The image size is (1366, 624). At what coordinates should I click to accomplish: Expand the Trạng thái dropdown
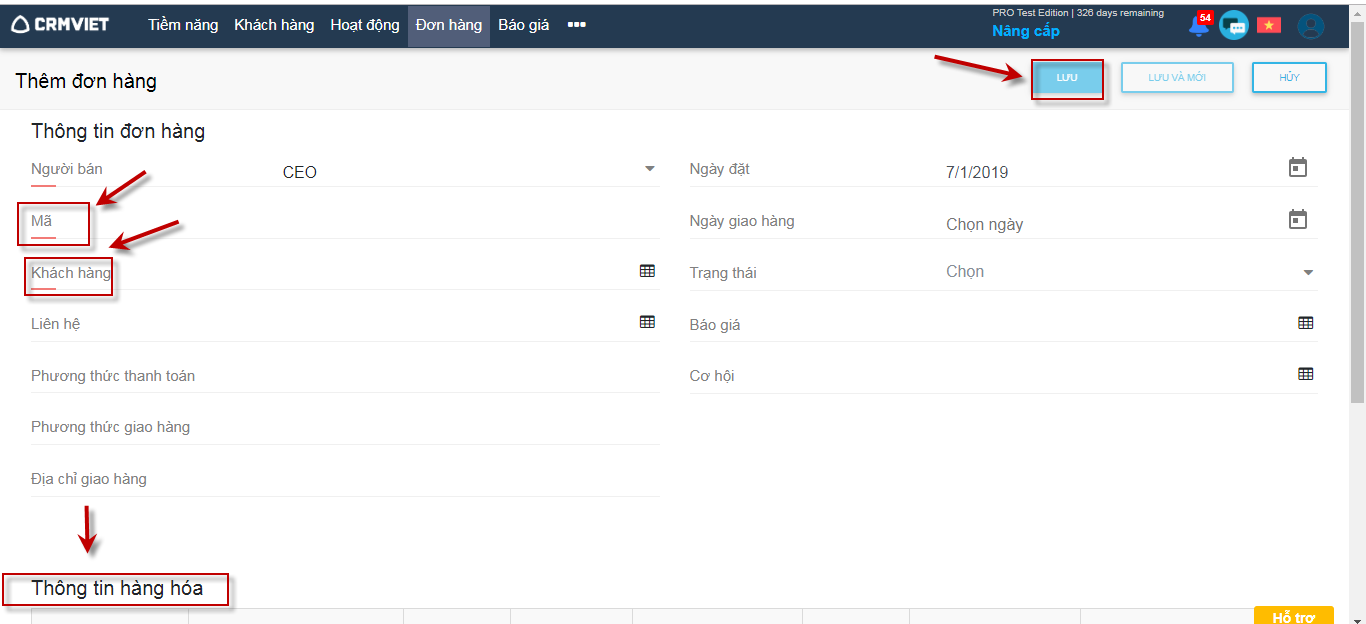[1308, 273]
